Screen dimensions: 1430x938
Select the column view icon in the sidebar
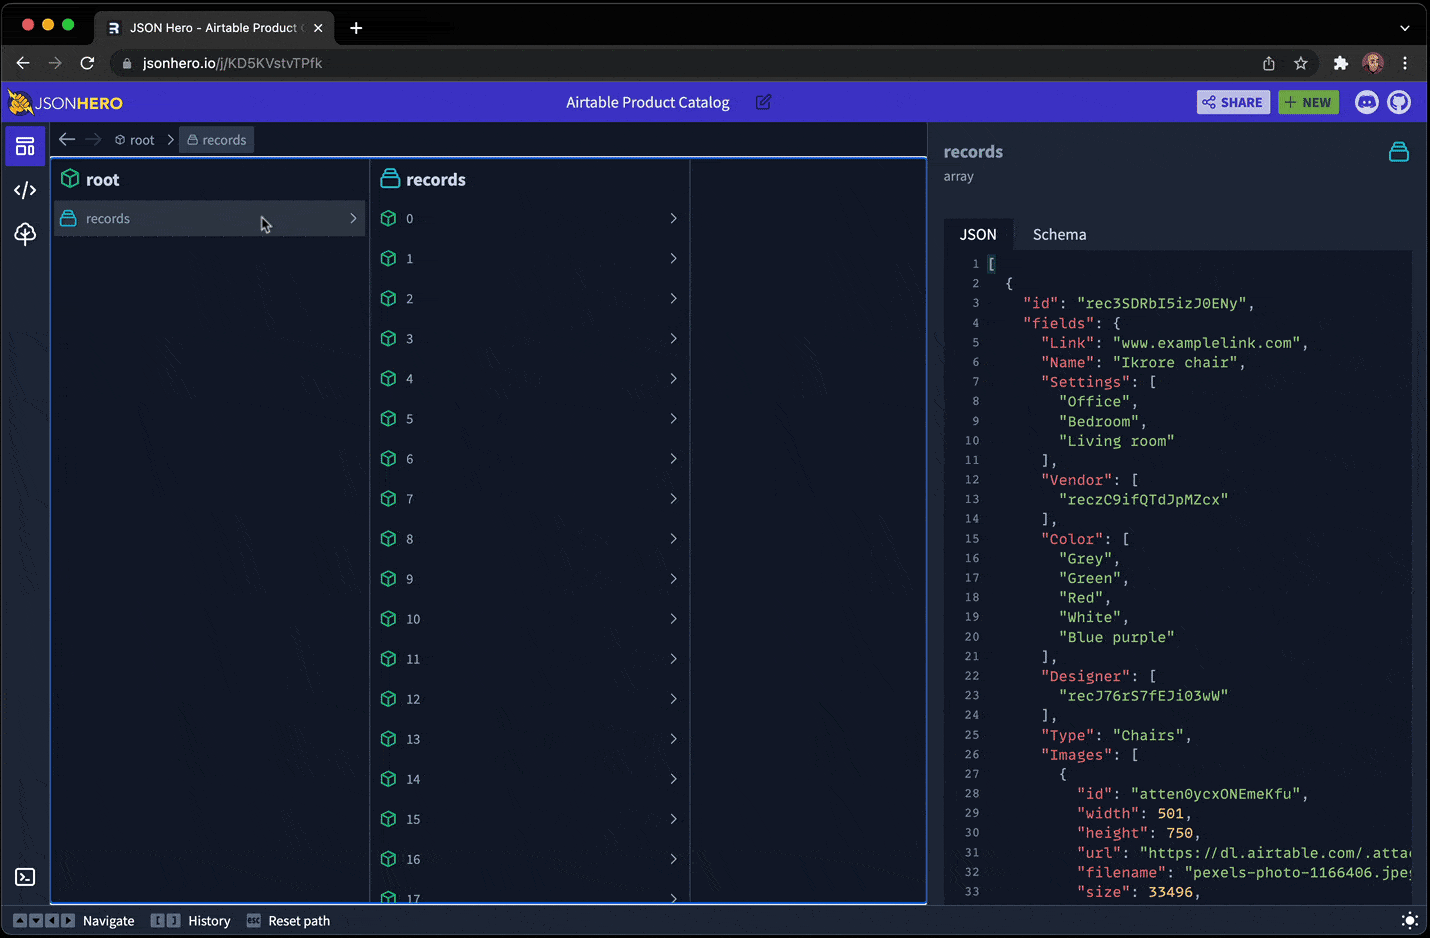click(x=25, y=146)
